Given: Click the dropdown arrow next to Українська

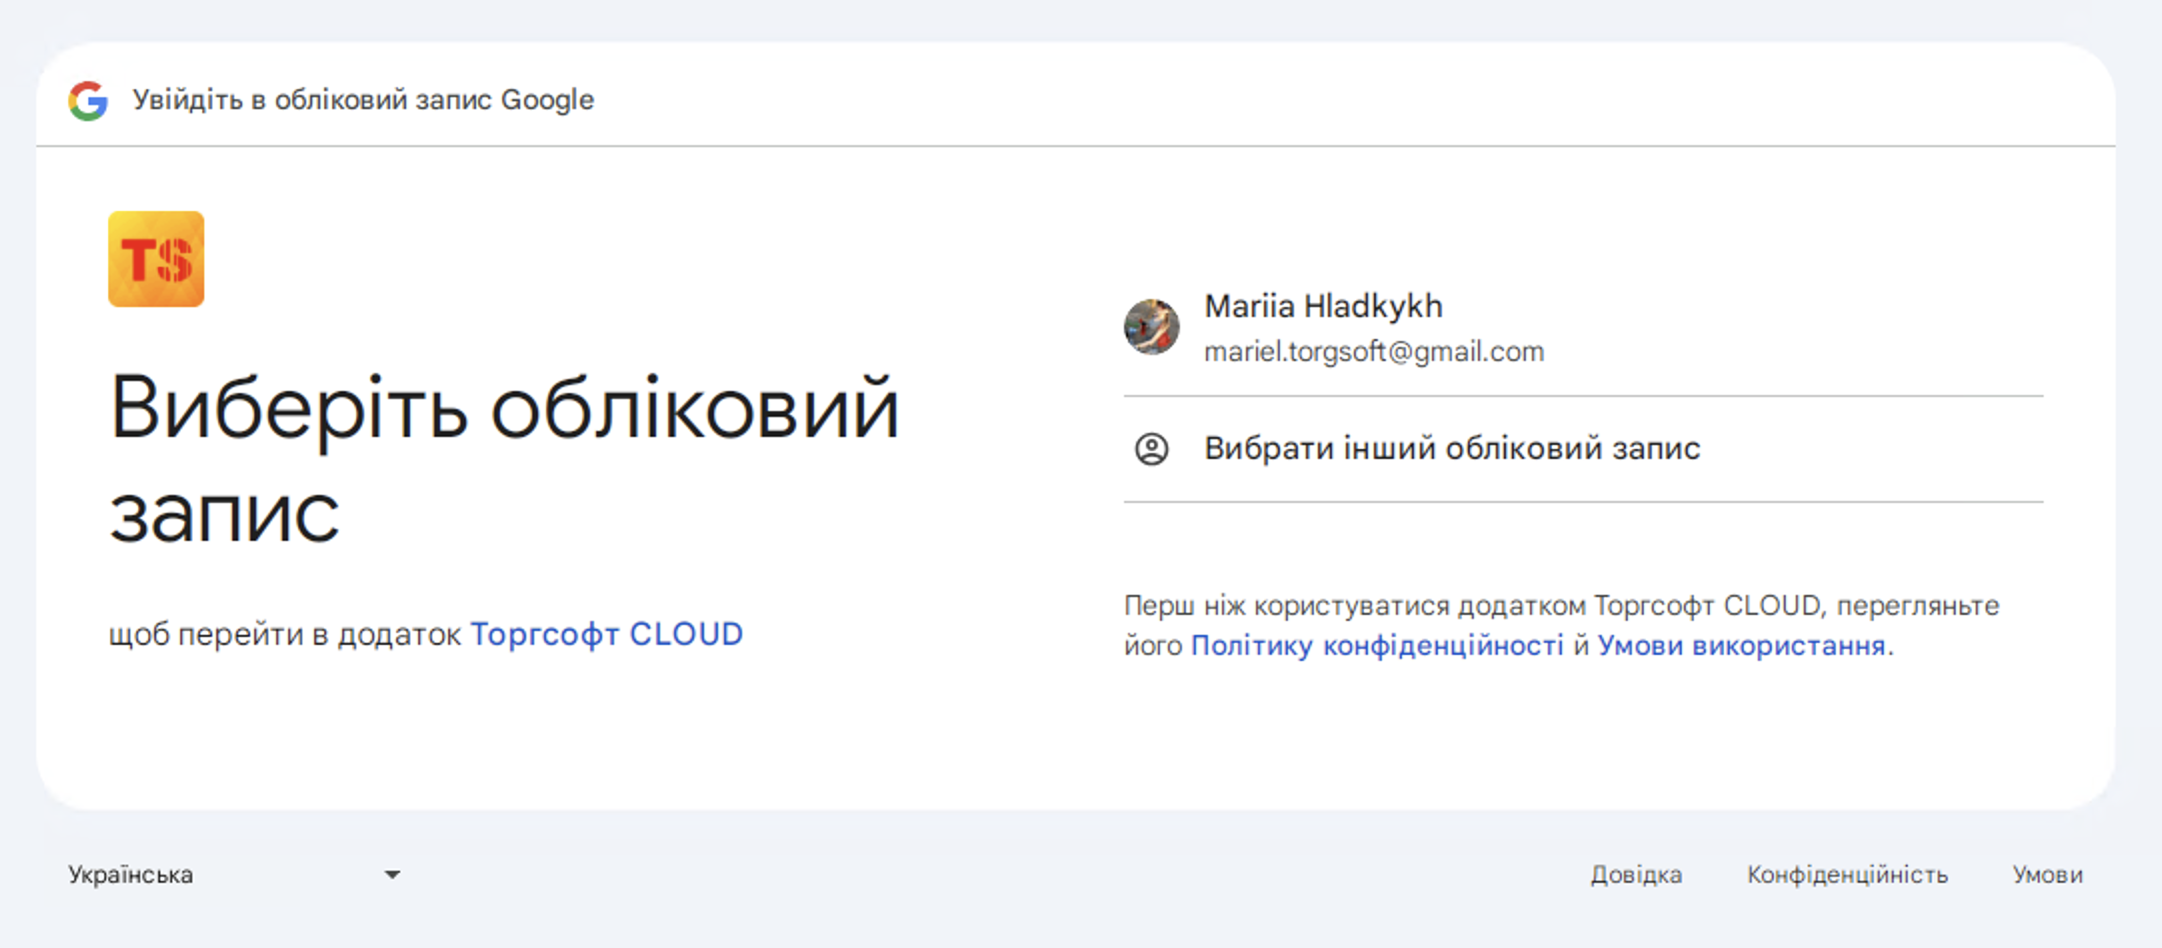Looking at the screenshot, I should click(394, 874).
